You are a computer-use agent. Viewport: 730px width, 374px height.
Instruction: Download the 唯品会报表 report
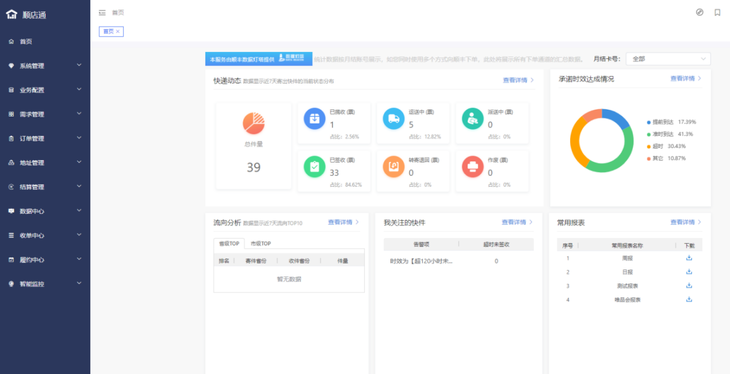(689, 299)
